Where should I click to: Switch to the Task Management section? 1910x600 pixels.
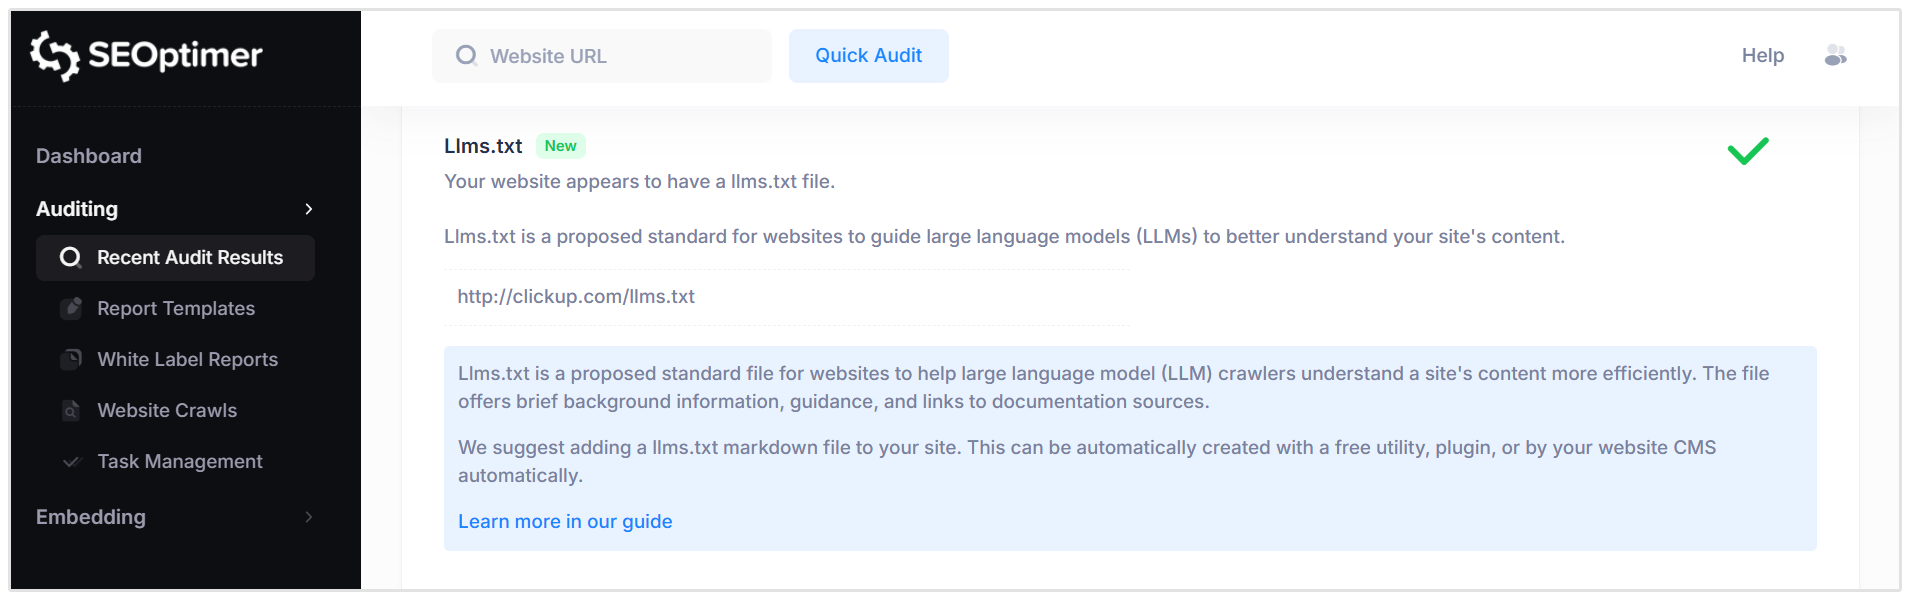click(x=178, y=461)
